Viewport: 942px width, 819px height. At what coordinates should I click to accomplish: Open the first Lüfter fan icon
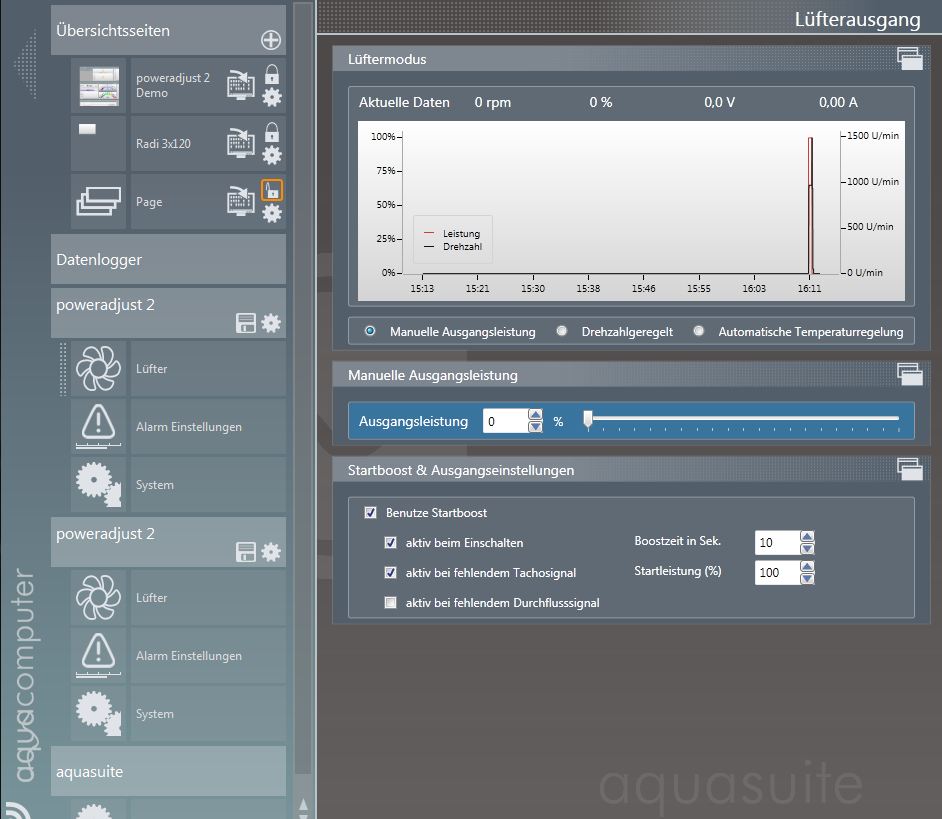pos(99,369)
